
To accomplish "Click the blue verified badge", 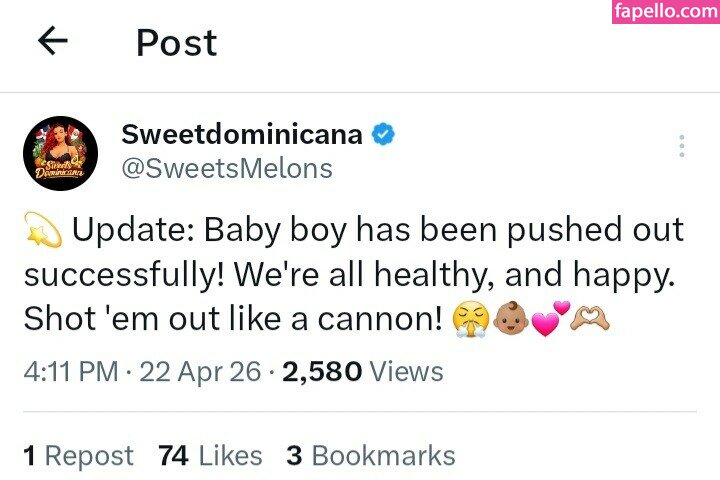I will [382, 135].
